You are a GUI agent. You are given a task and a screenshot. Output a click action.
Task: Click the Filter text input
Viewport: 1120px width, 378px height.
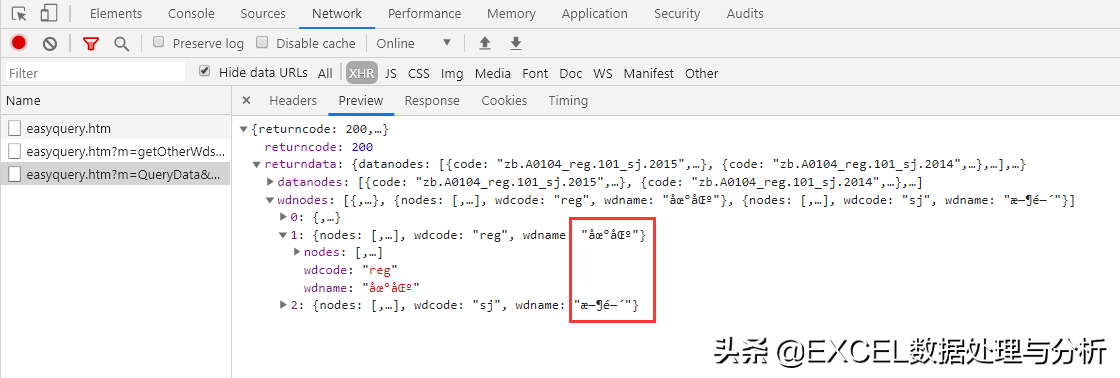click(x=95, y=72)
